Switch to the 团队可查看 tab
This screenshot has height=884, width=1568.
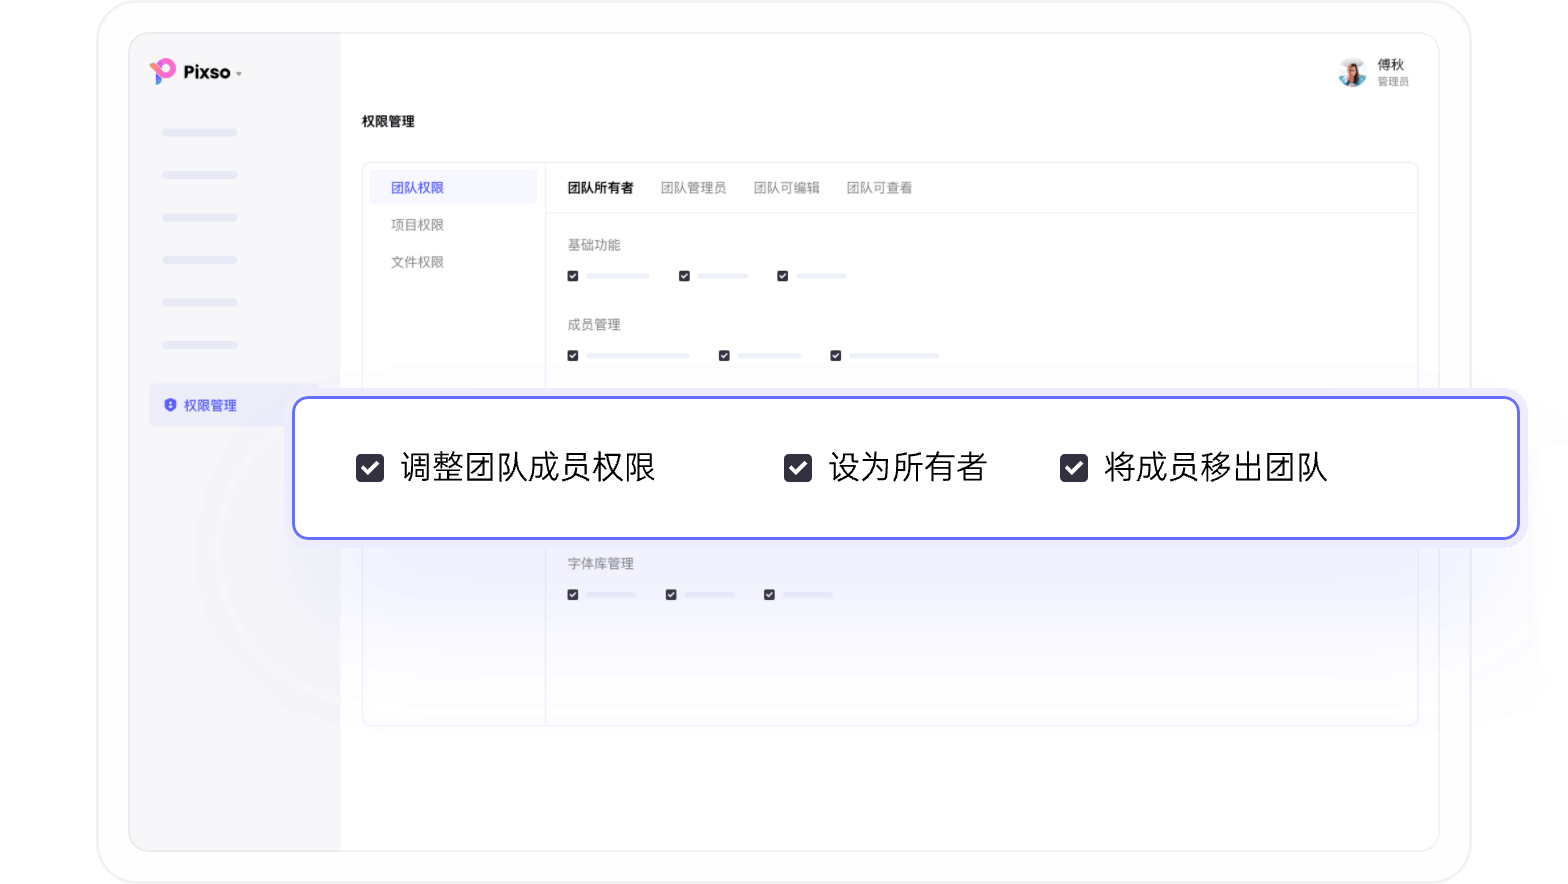coord(879,188)
